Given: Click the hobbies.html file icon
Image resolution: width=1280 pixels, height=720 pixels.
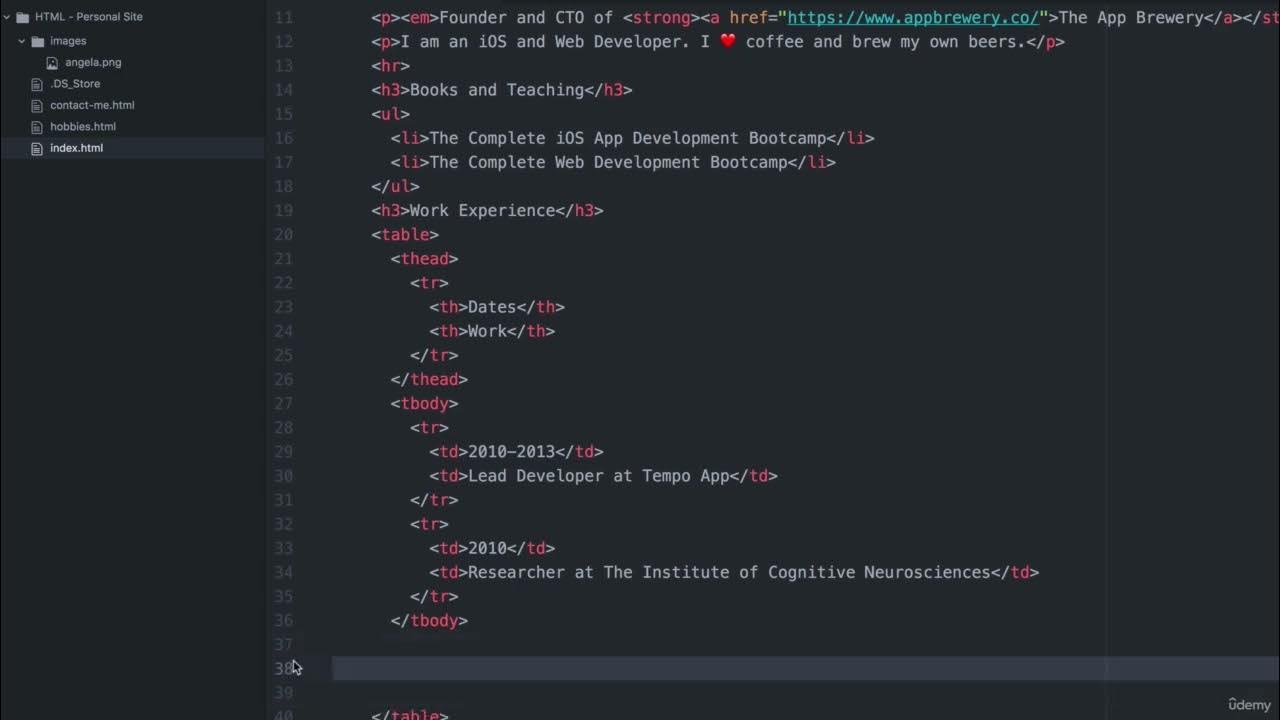Looking at the screenshot, I should [x=38, y=127].
